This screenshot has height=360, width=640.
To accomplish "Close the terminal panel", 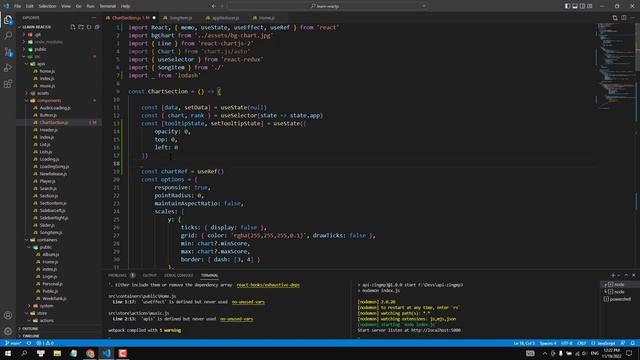I will click(x=634, y=276).
